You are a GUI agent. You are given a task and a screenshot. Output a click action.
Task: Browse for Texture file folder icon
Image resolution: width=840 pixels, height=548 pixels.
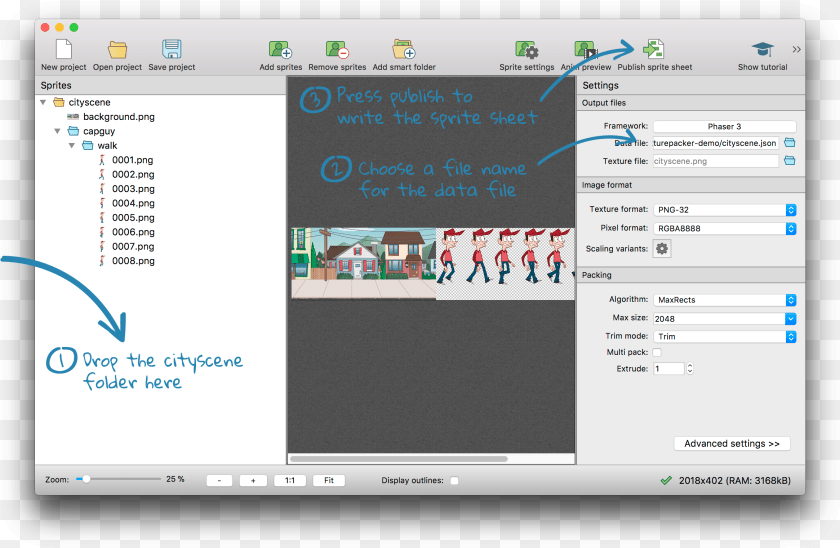click(790, 161)
